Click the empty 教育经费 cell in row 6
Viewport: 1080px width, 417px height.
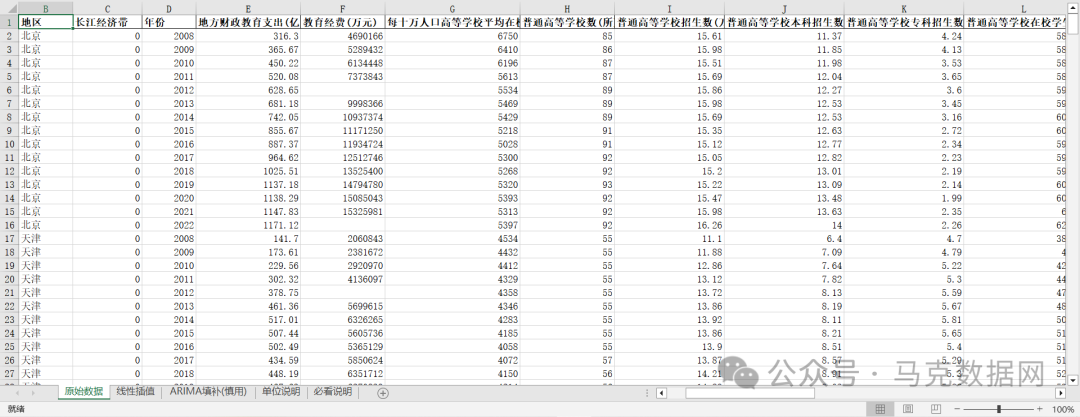coord(343,90)
